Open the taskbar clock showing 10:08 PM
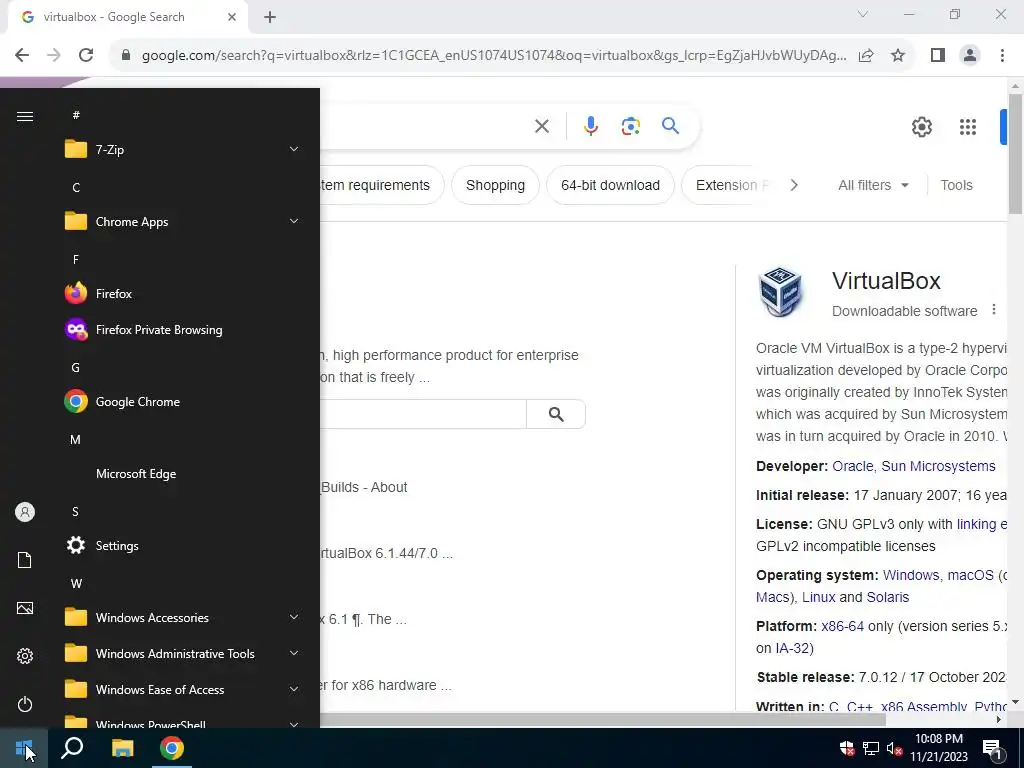1024x768 pixels. (938, 748)
